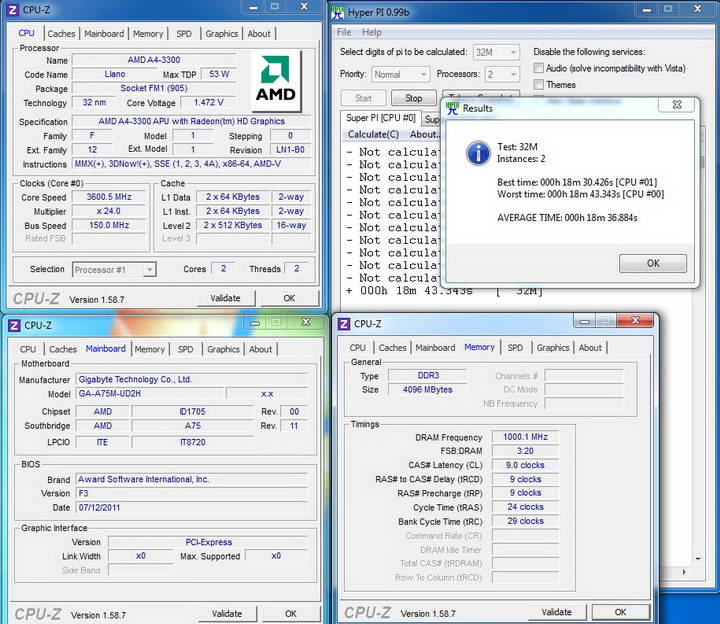Click the CPU-Z icon in Mainboard window title
This screenshot has height=624, width=720.
coord(13,325)
